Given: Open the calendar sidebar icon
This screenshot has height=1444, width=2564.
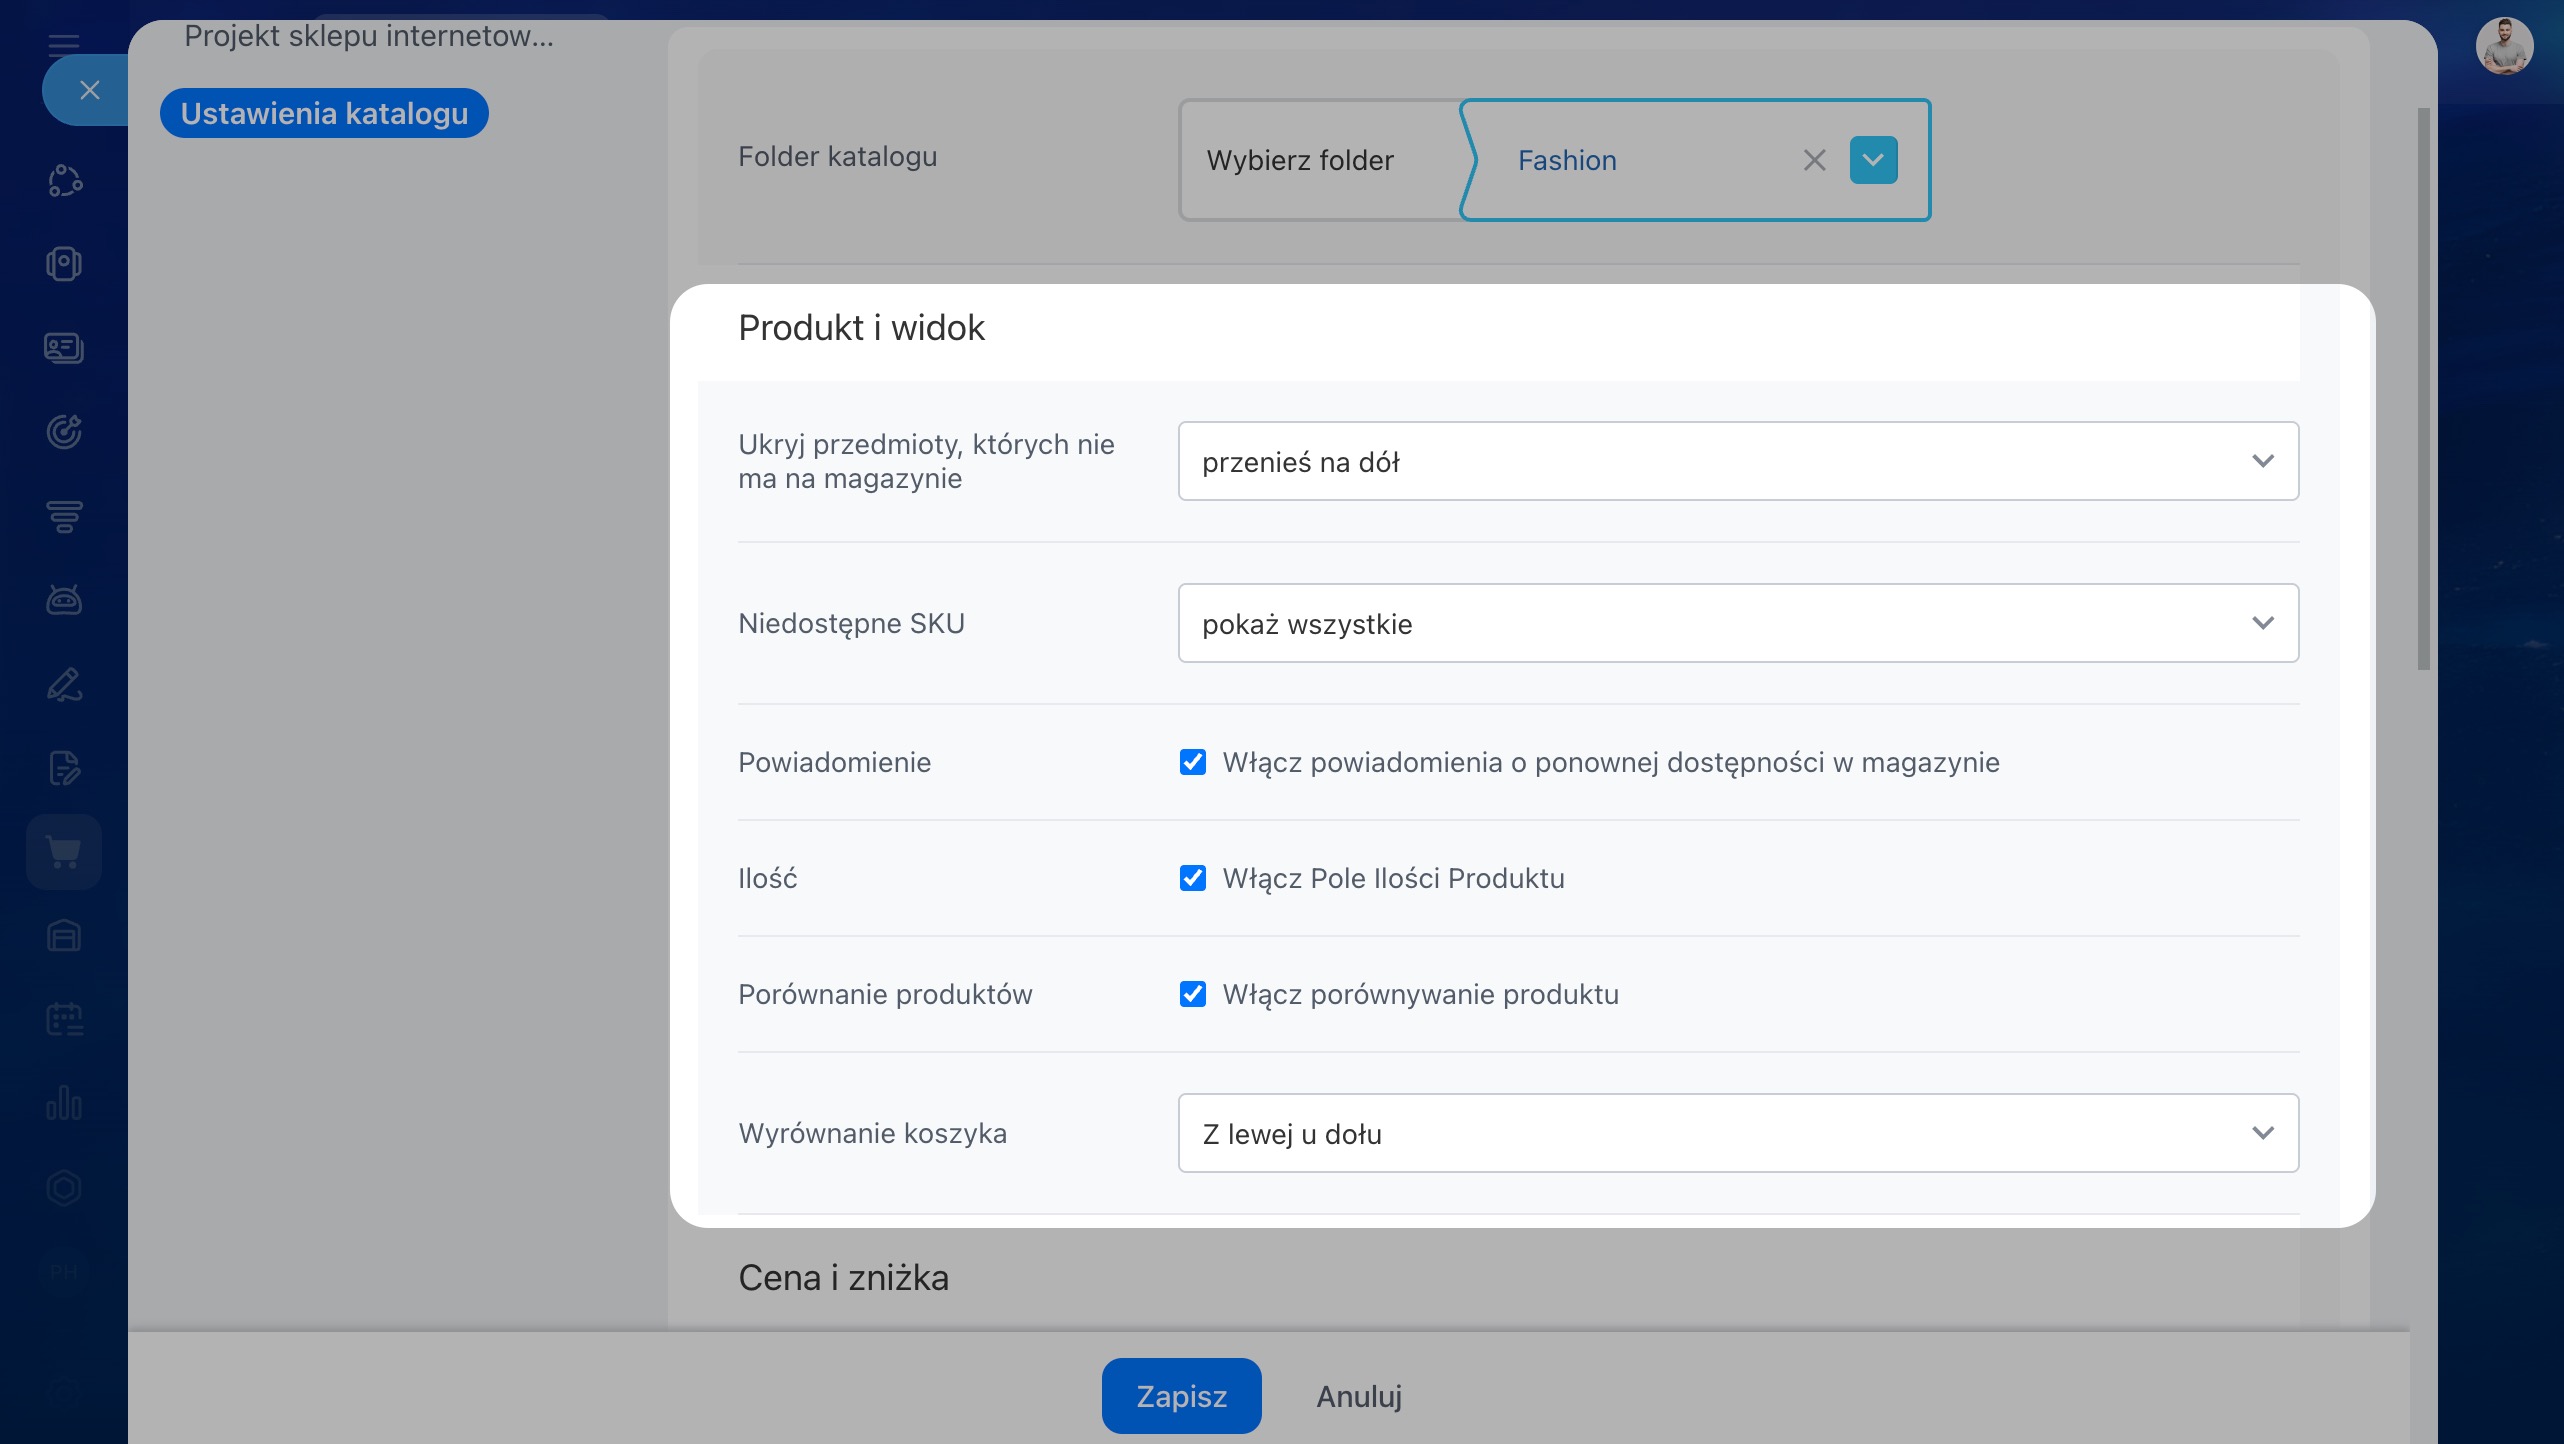Looking at the screenshot, I should [x=64, y=1020].
